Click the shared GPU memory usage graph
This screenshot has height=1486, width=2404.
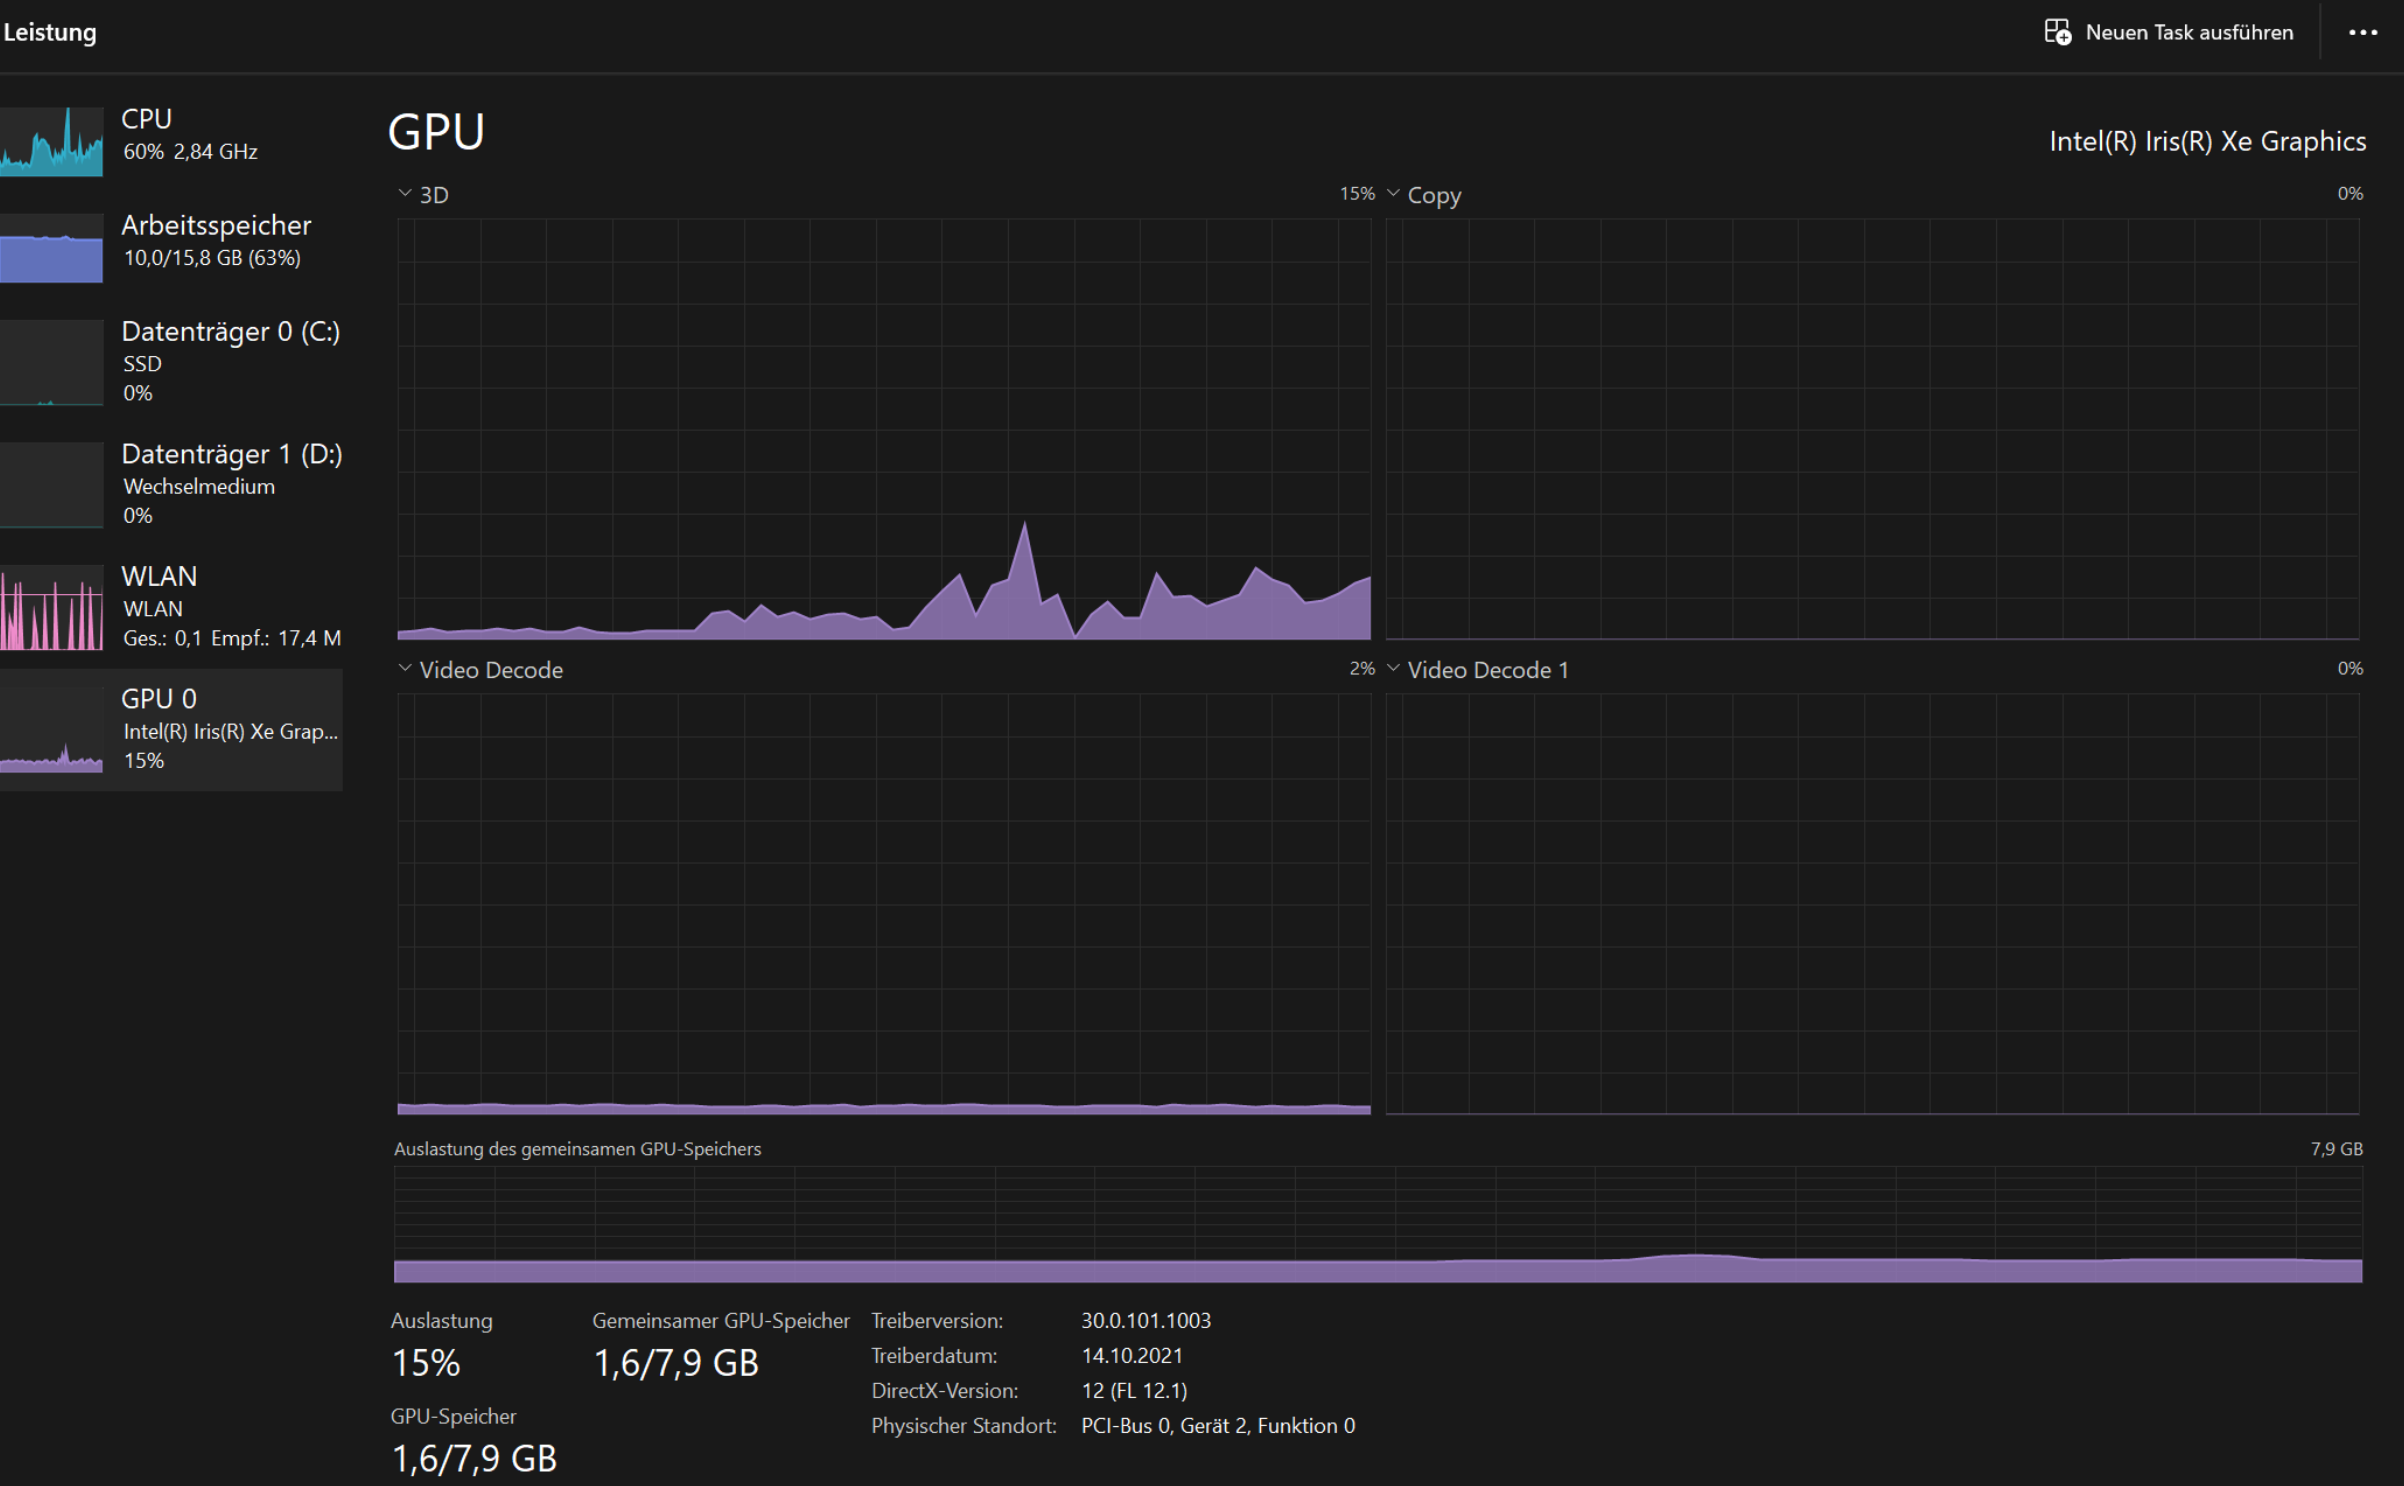click(1377, 1224)
